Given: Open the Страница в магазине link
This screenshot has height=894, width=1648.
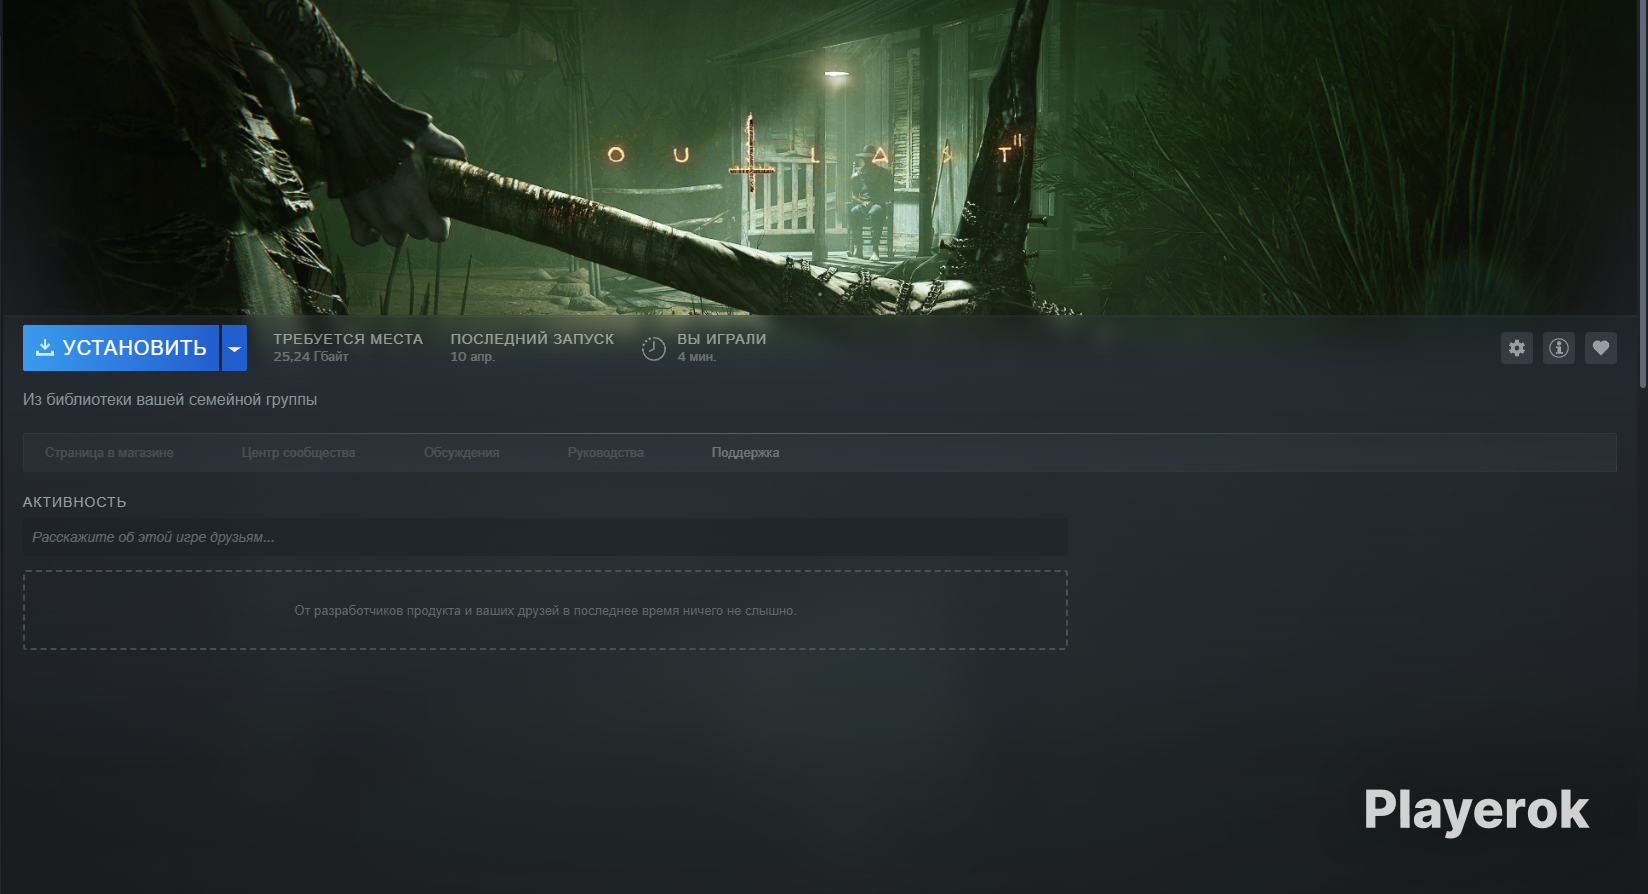Looking at the screenshot, I should click(109, 453).
